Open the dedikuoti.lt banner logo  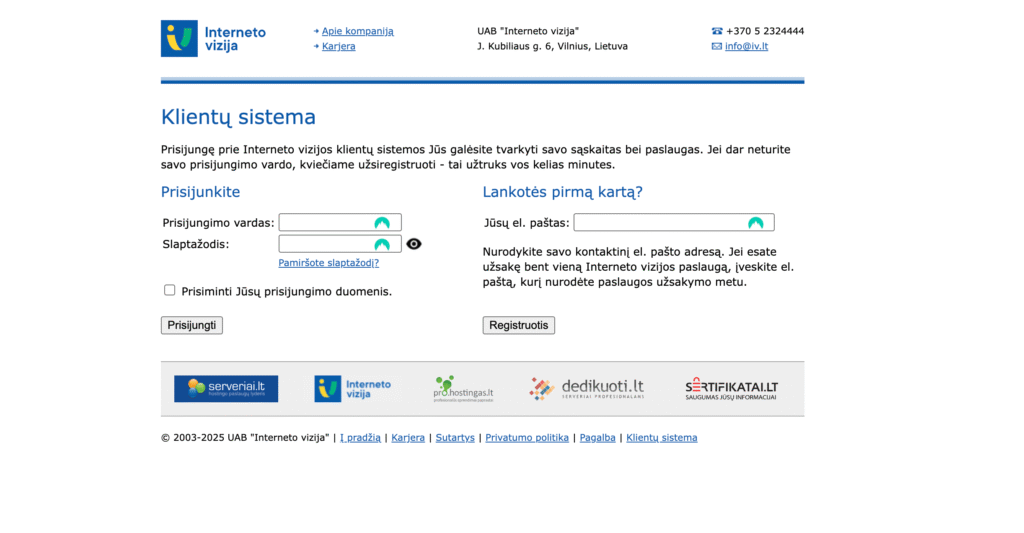click(586, 389)
